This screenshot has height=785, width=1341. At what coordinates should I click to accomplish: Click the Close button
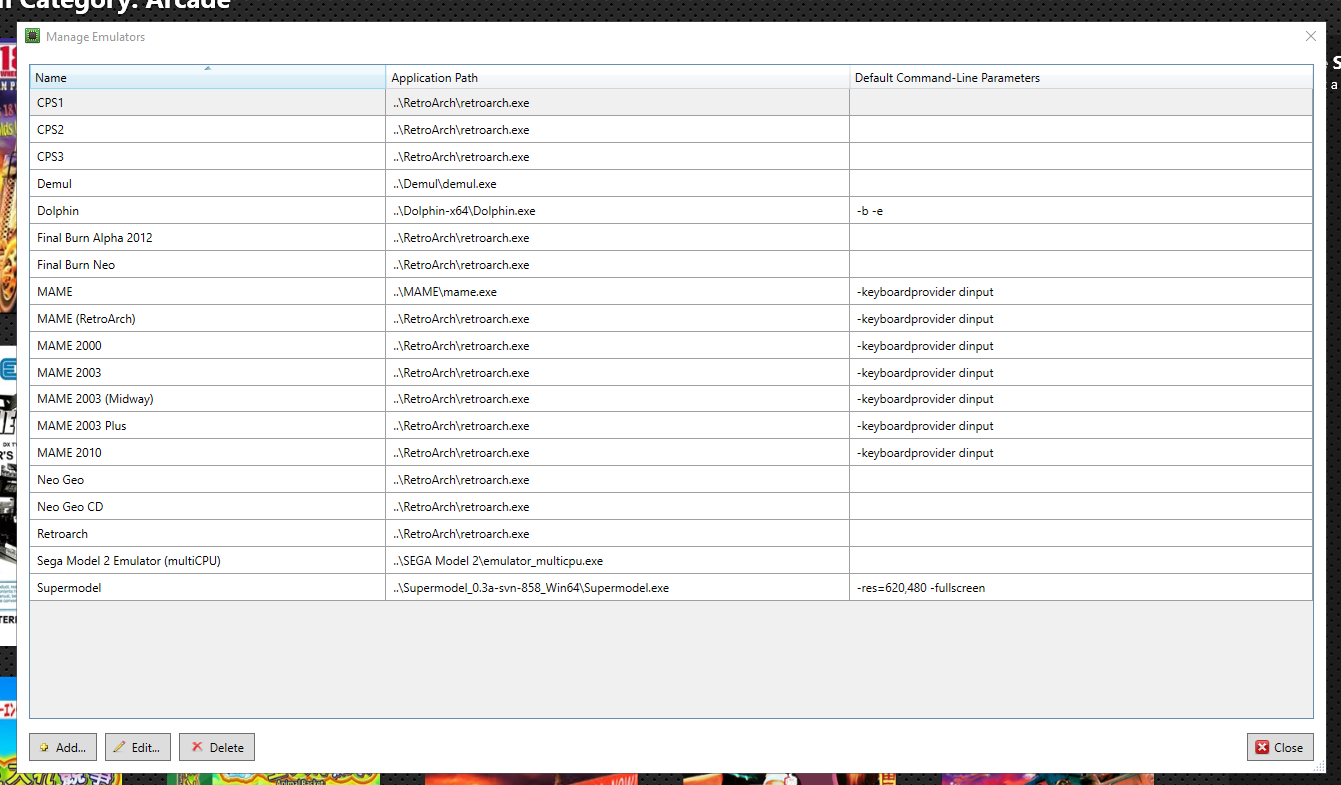tap(1280, 747)
